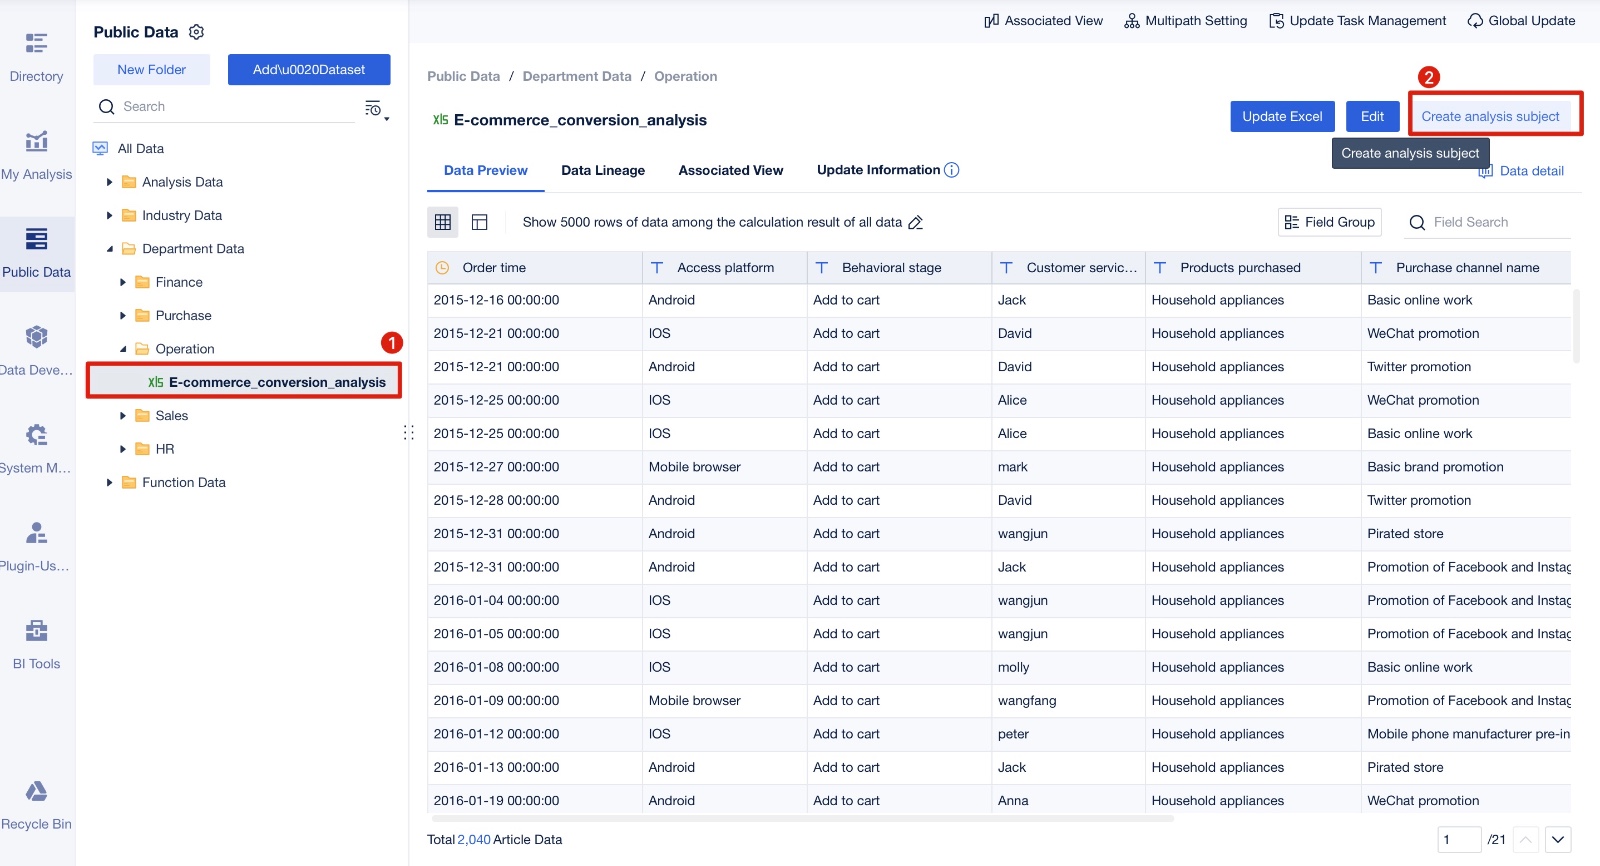The width and height of the screenshot is (1600, 866).
Task: Click Update Excel button
Action: (x=1282, y=116)
